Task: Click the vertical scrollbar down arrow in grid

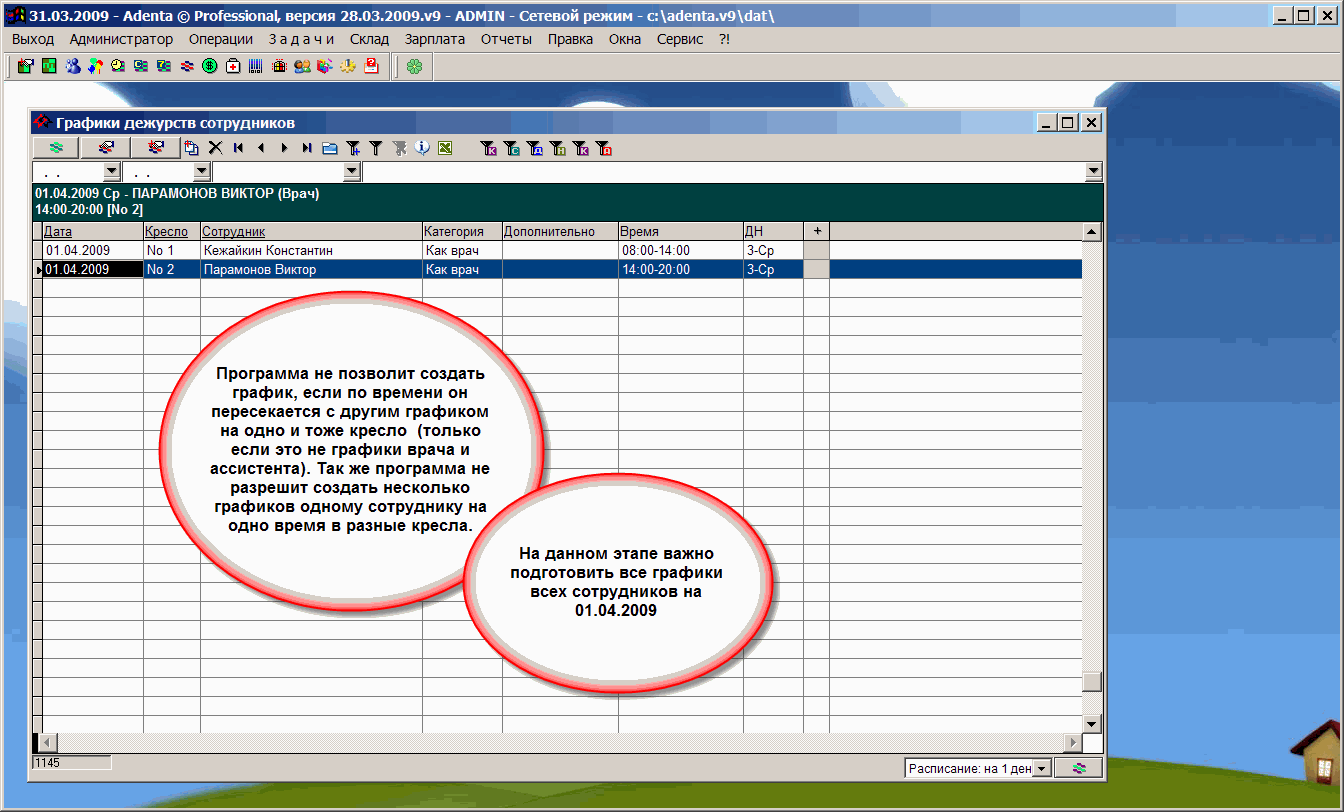Action: pos(1092,724)
